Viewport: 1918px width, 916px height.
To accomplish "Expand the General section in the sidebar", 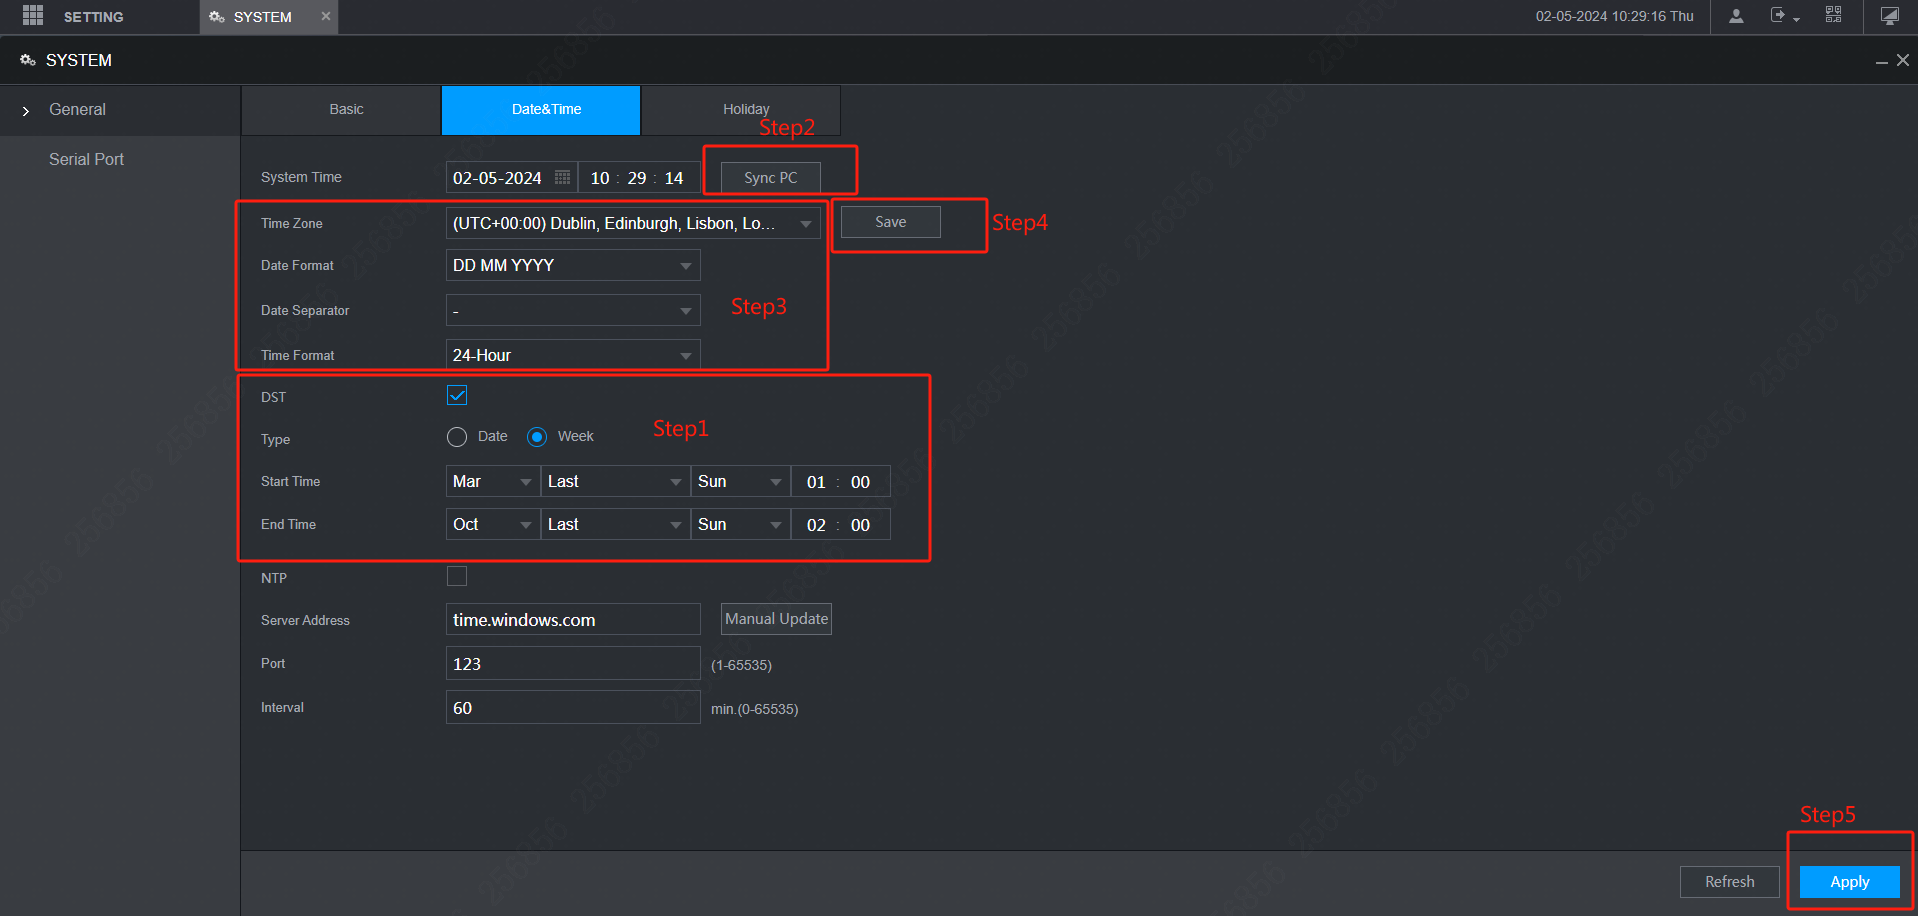I will (x=25, y=110).
